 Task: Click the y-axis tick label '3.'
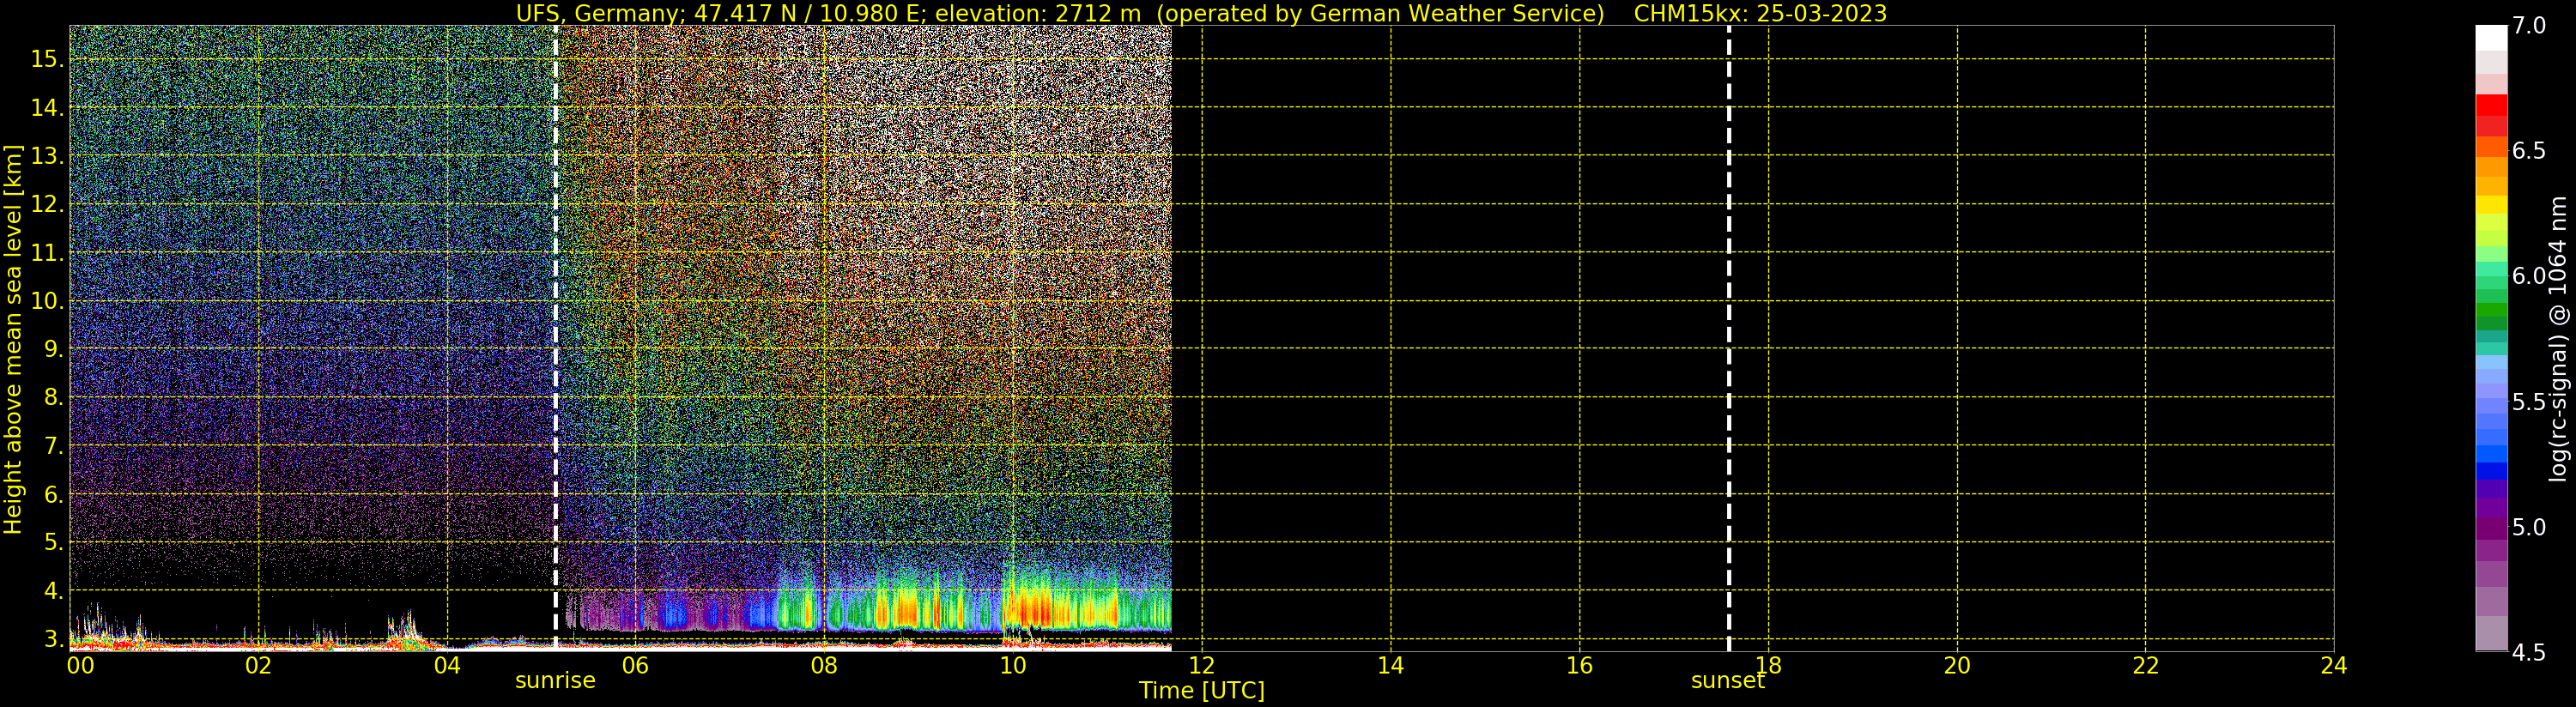tap(54, 639)
